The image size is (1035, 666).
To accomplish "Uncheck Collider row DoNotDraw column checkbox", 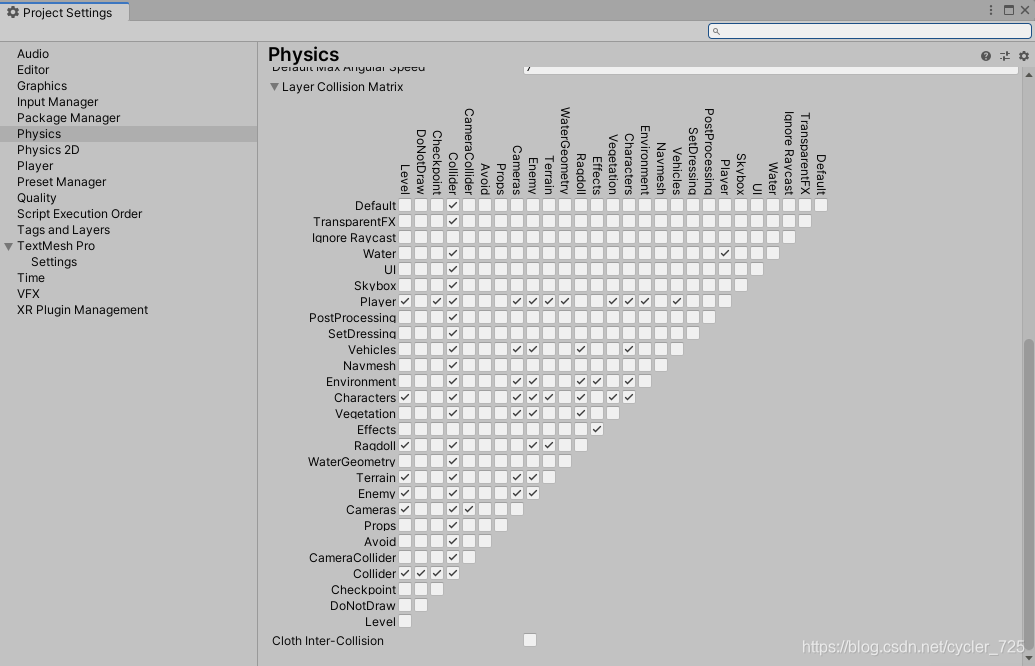I will pyautogui.click(x=420, y=574).
